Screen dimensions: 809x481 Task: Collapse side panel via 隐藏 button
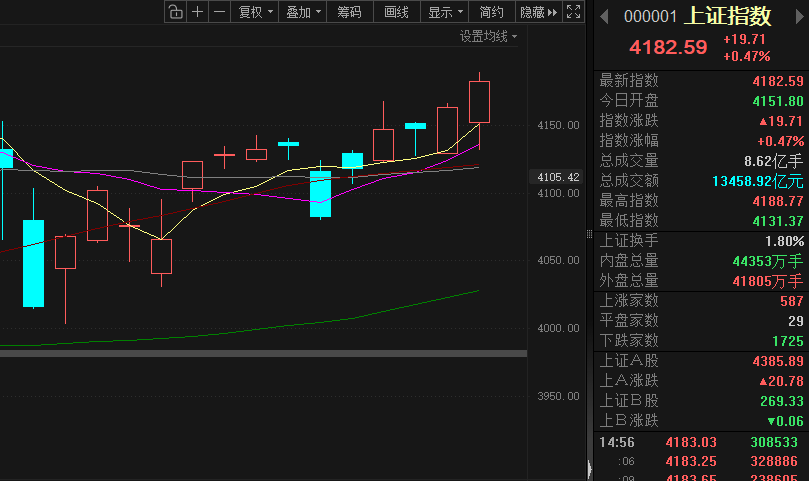point(539,11)
